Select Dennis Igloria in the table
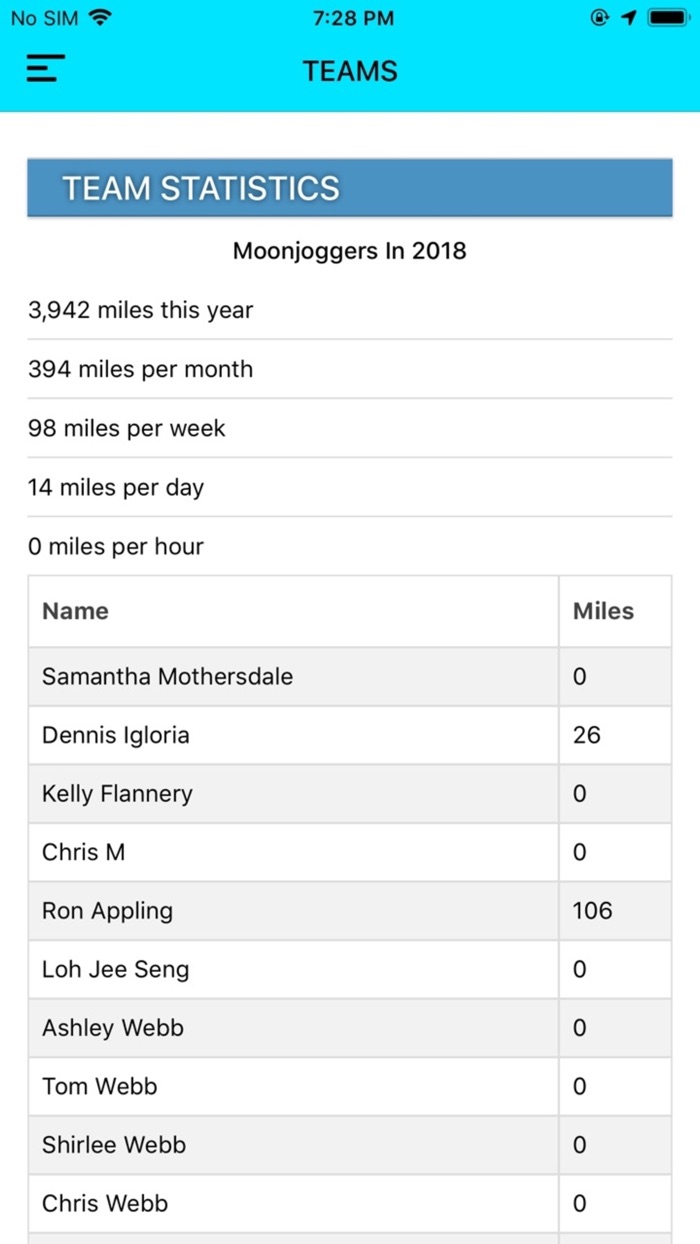Viewport: 700px width, 1244px height. [x=115, y=735]
